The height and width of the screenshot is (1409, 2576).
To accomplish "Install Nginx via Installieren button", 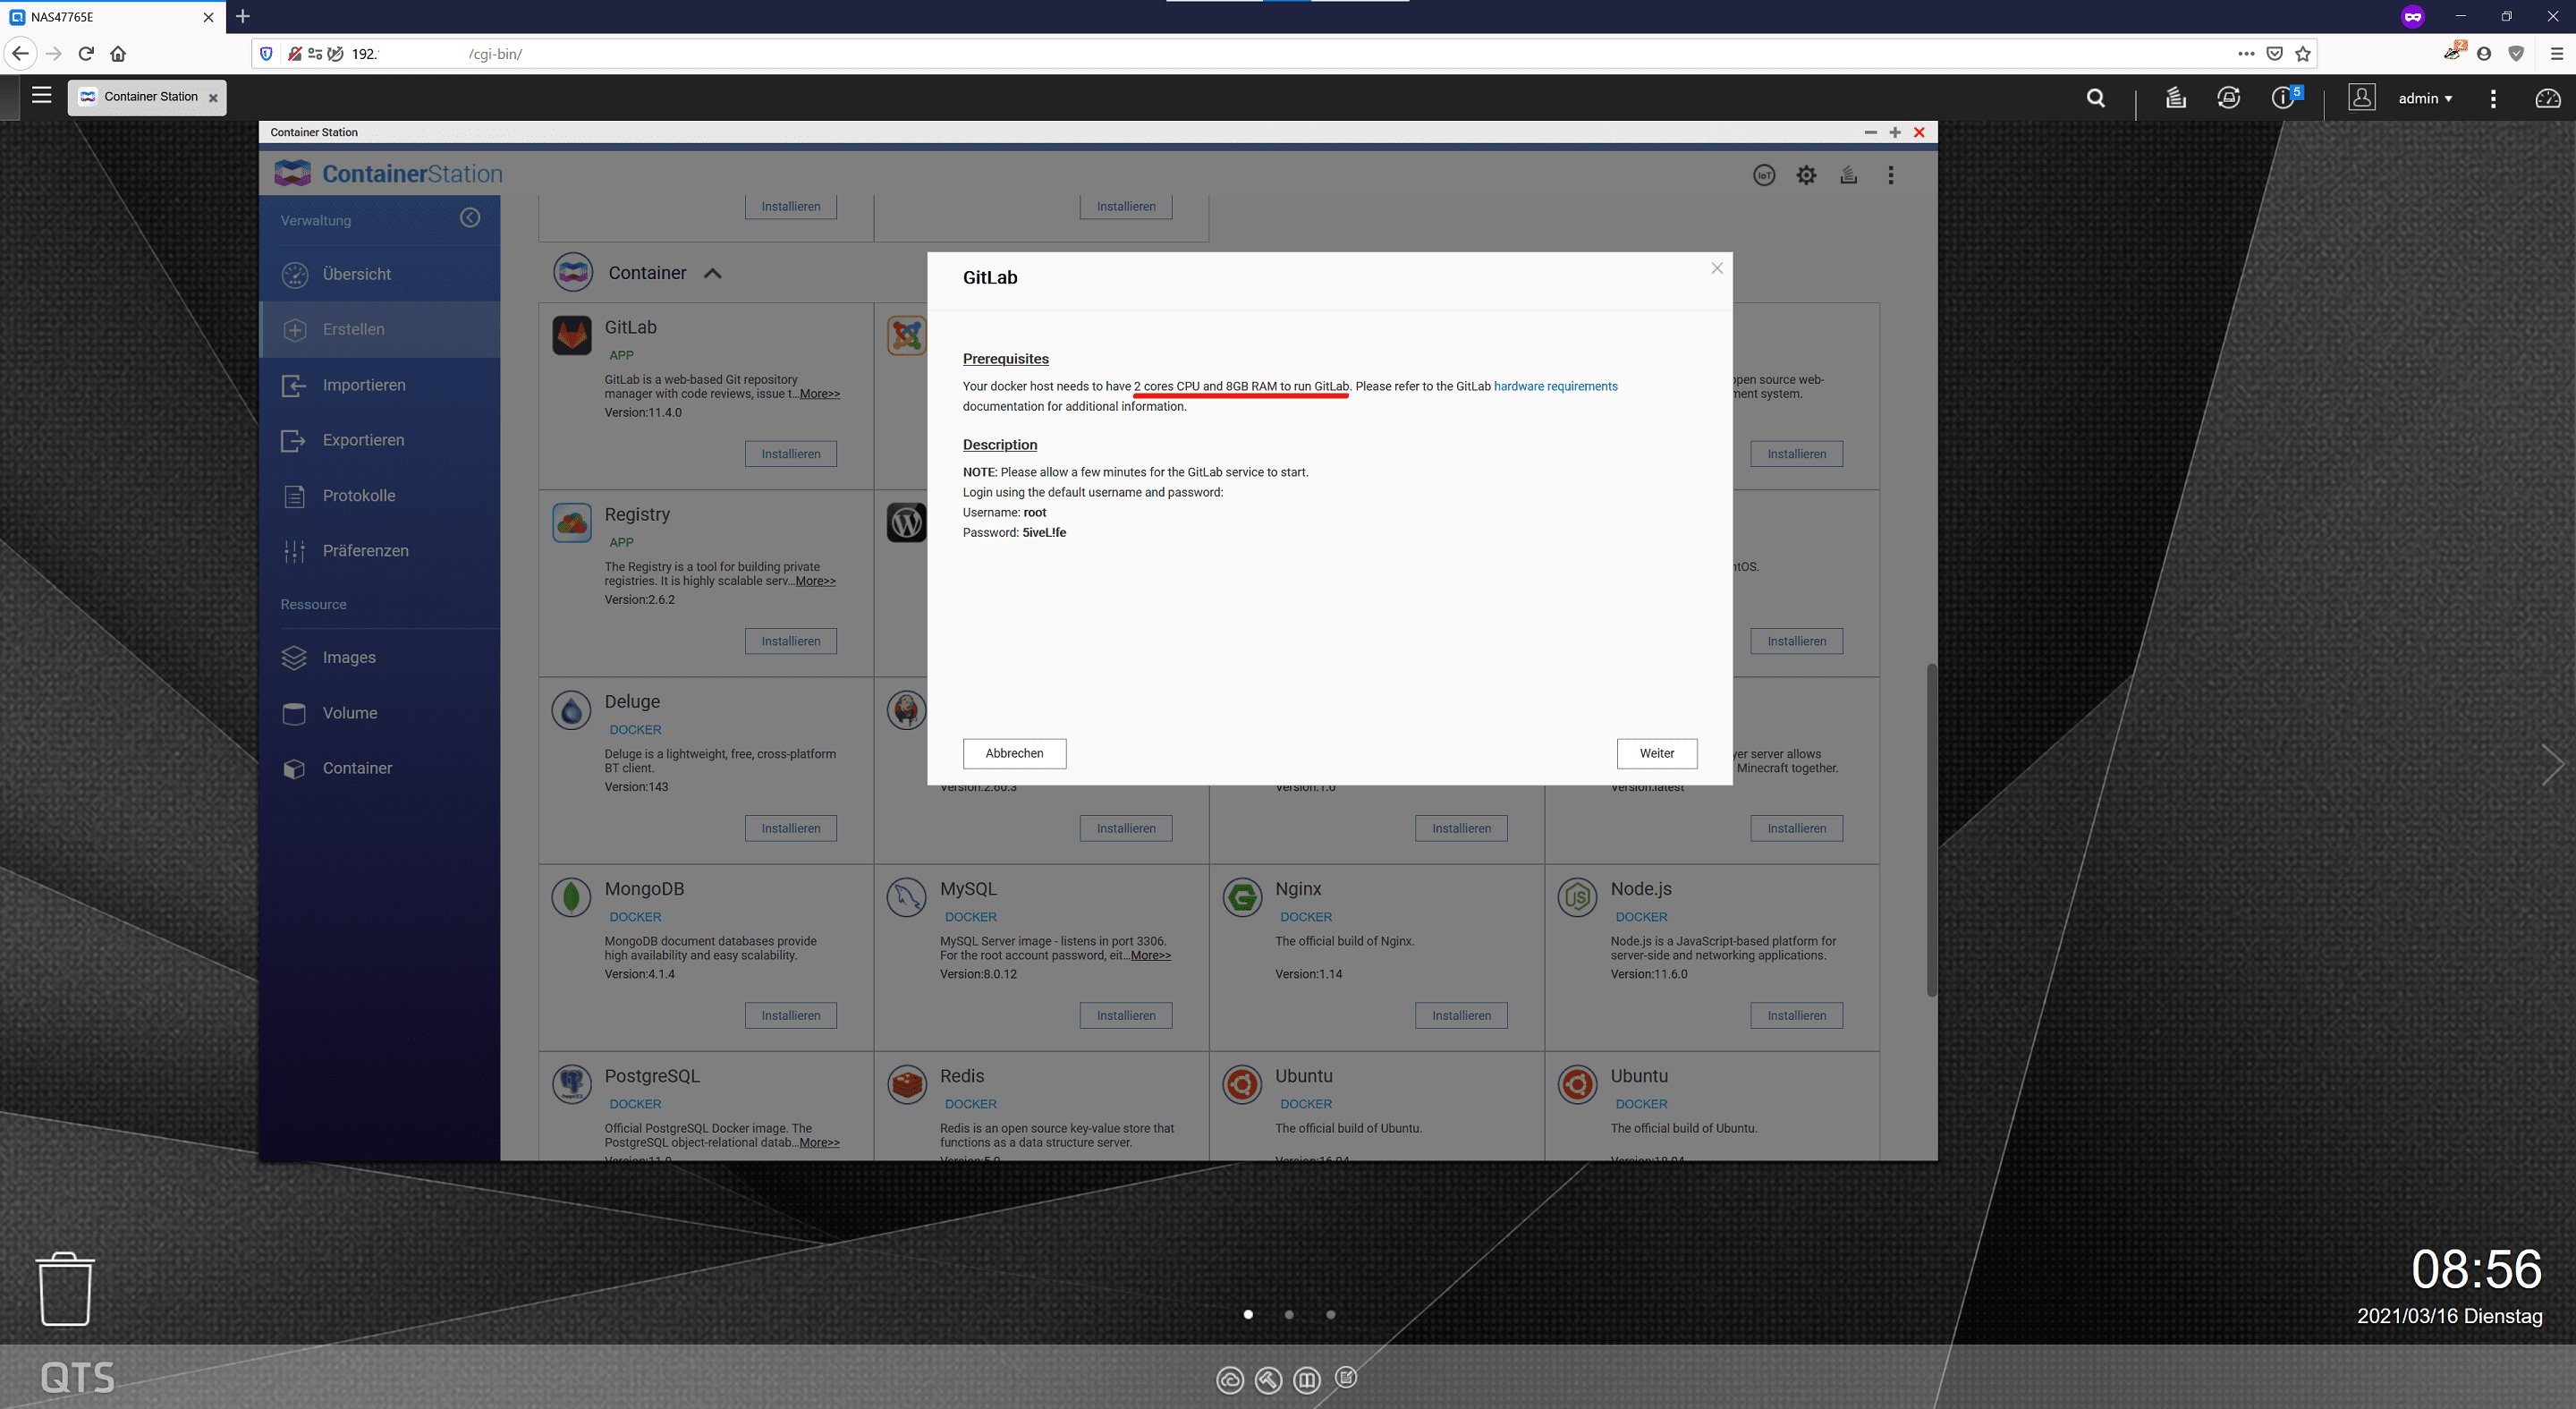I will 1461,1015.
